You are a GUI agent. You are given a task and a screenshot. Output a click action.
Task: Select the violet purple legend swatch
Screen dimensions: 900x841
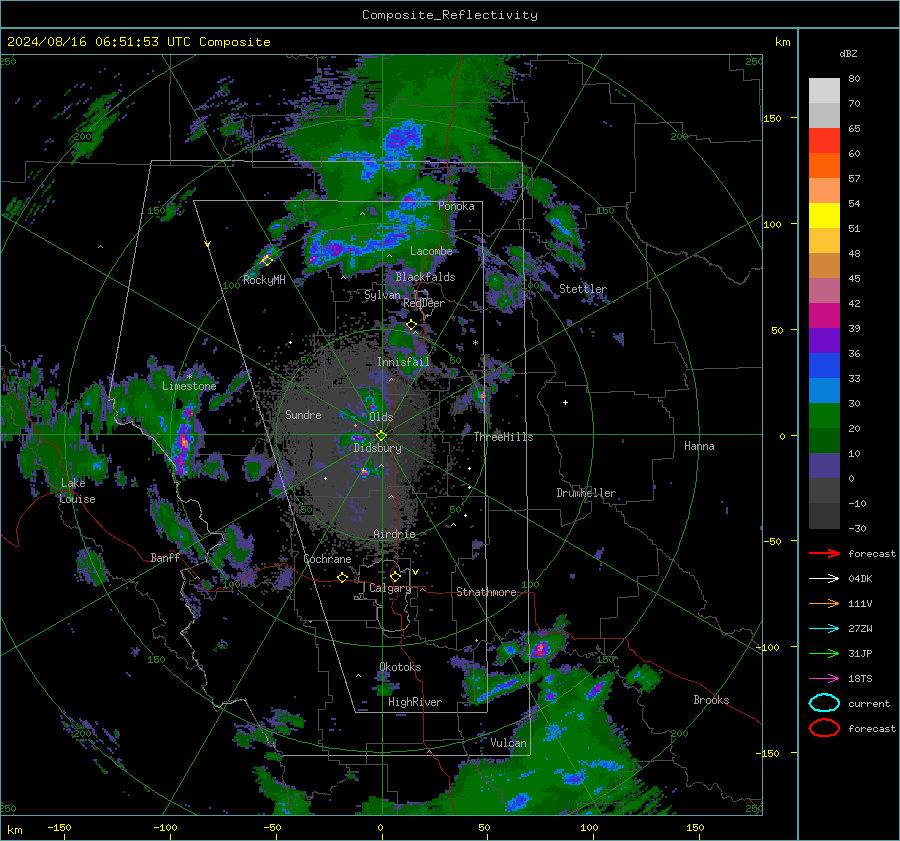824,341
